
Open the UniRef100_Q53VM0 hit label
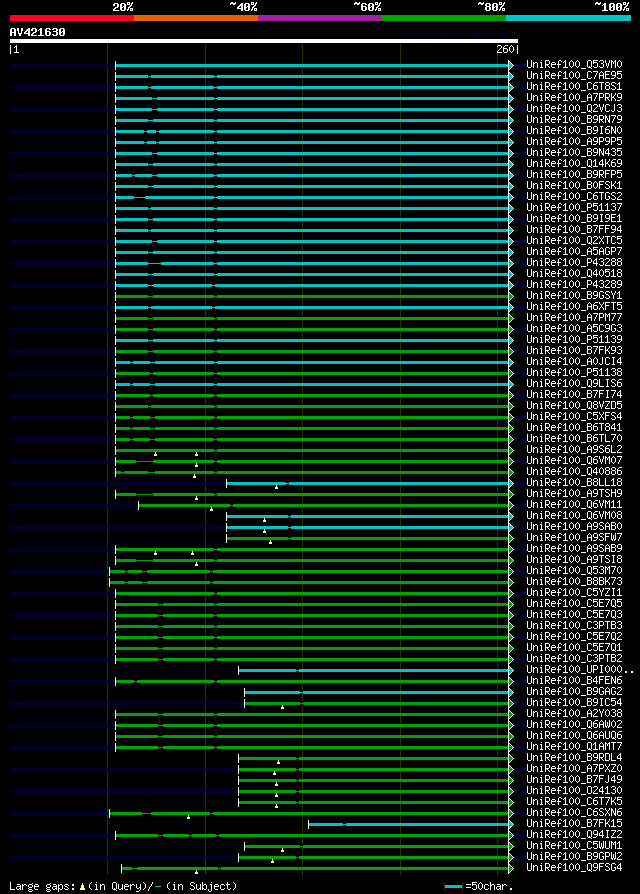[574, 64]
